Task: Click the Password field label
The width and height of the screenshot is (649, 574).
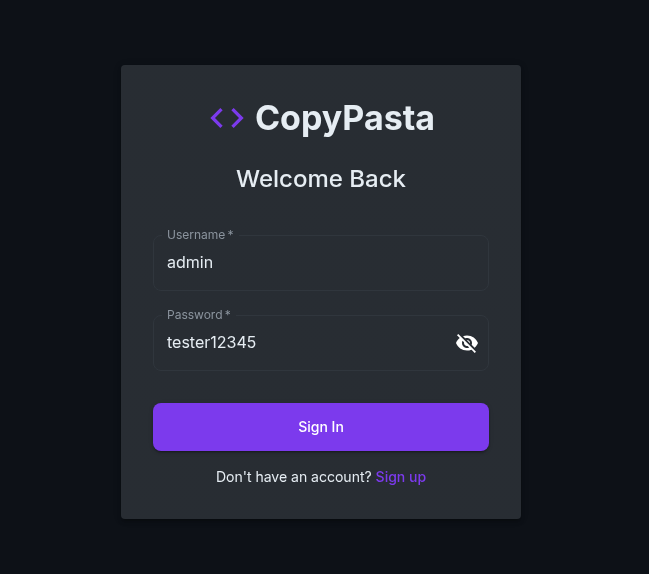Action: pos(195,315)
